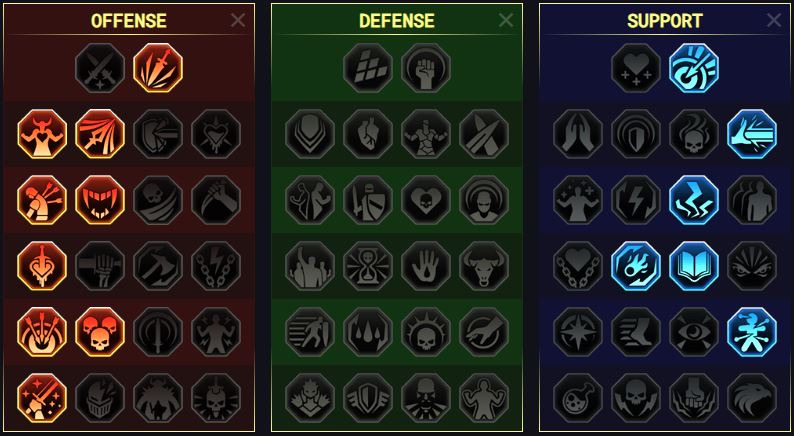
Task: Select the twin red skulls mastery
Action: click(100, 332)
